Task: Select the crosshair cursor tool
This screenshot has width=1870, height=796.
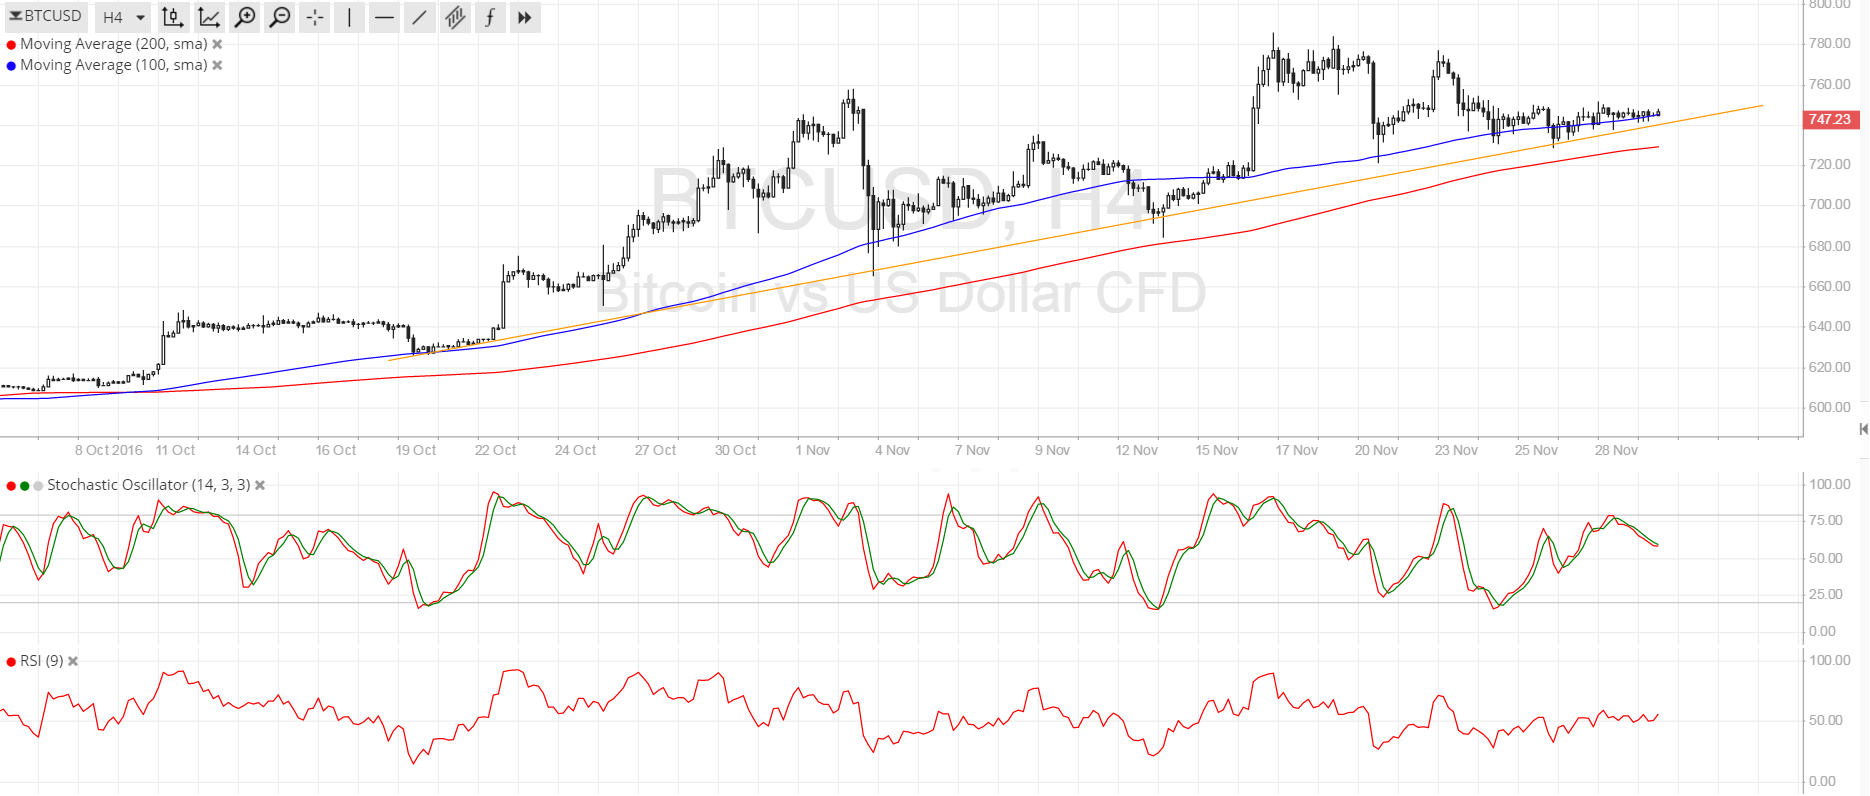Action: point(315,17)
